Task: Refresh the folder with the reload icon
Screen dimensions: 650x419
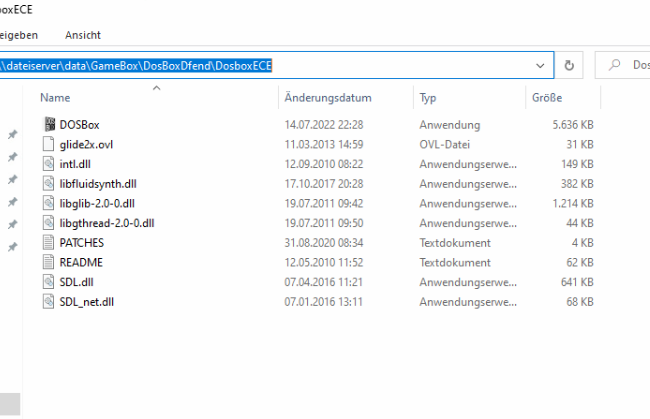Action: (570, 65)
